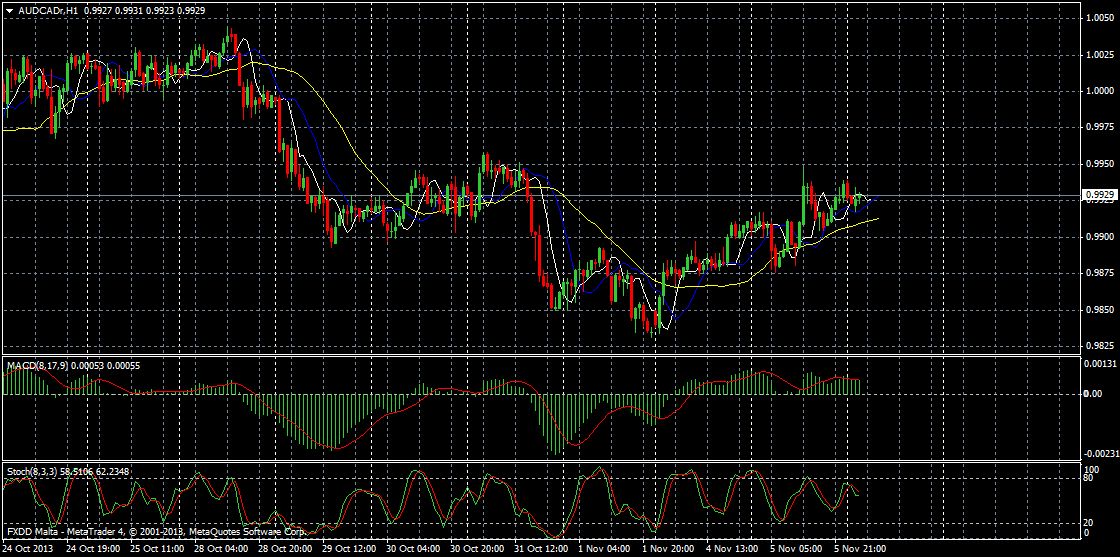
Task: Click the right end of yellow moving average
Action: point(879,218)
